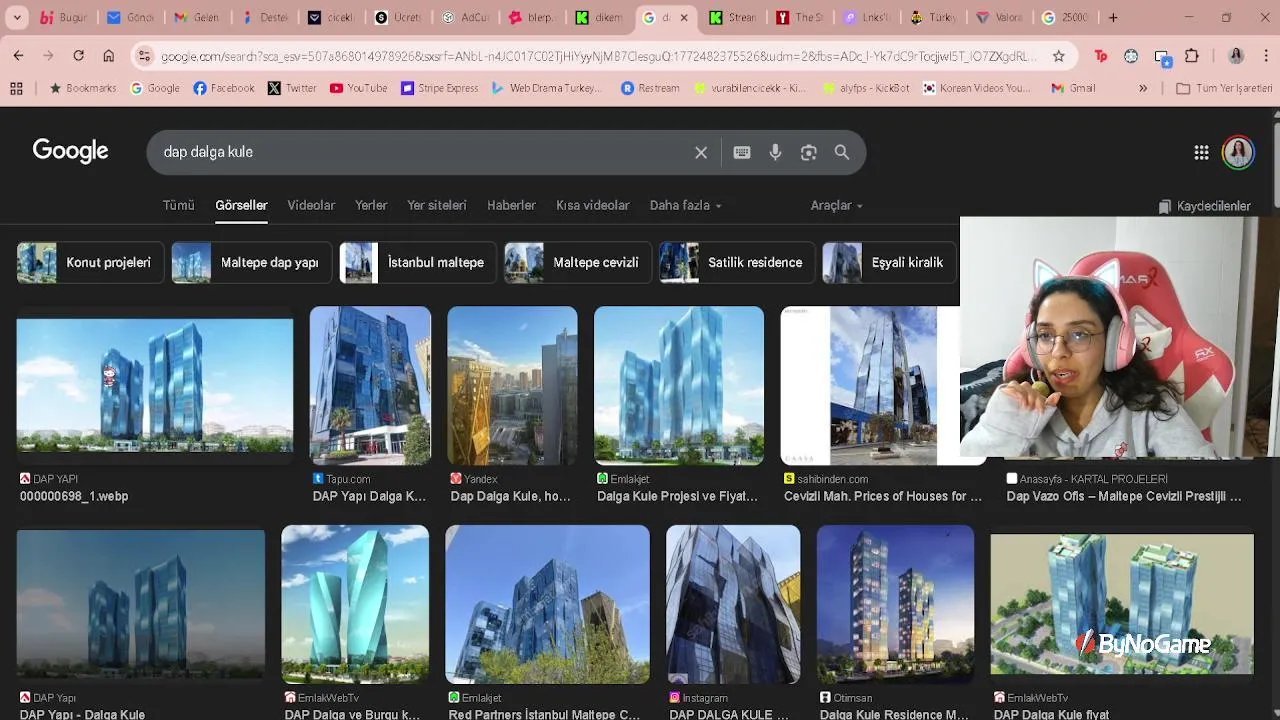The height and width of the screenshot is (720, 1280).
Task: Open the Chrome three-dot menu
Action: (1266, 56)
